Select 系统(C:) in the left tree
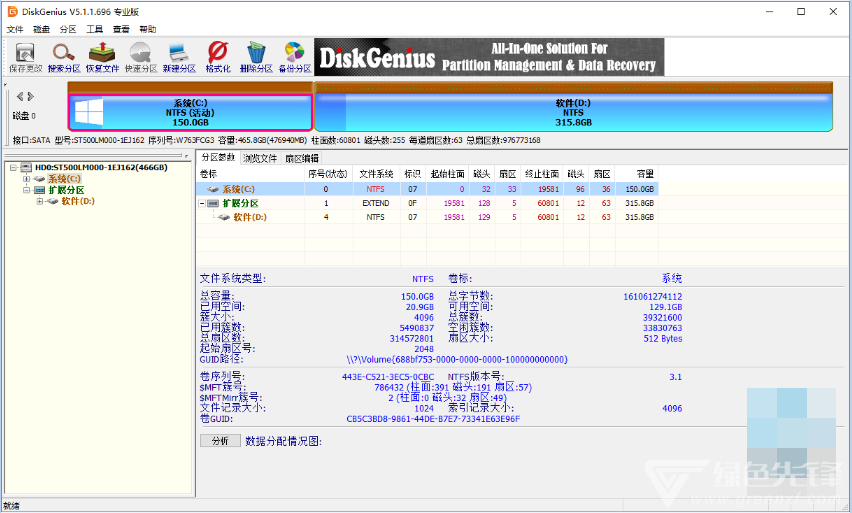852x513 pixels. tap(64, 179)
